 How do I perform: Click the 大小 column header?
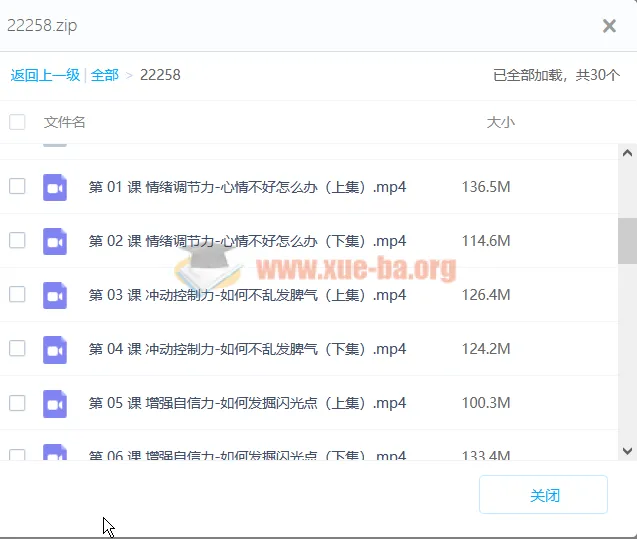click(500, 122)
